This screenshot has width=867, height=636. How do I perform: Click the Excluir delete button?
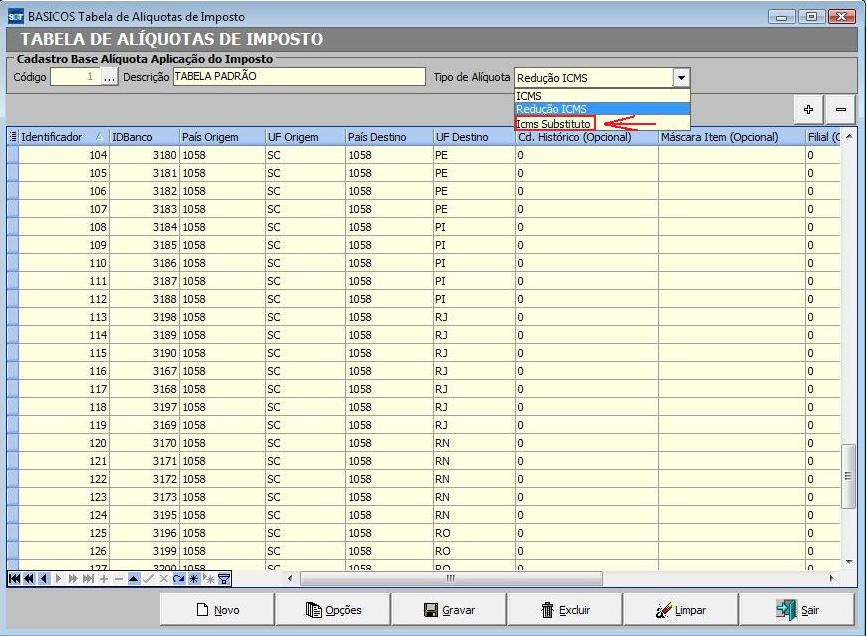pos(564,610)
